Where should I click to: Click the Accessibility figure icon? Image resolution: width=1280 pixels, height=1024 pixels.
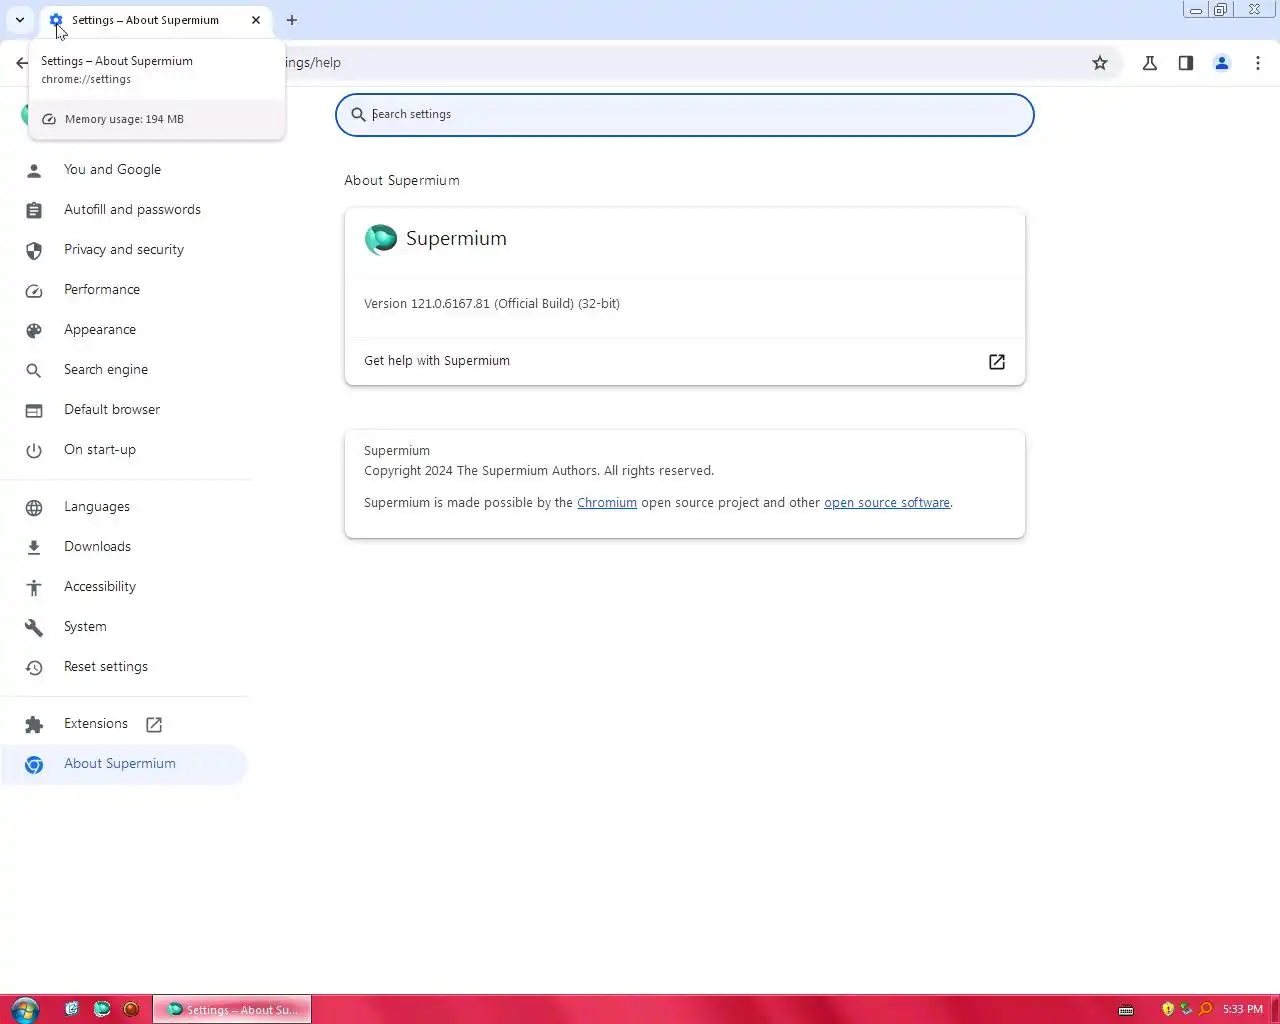(34, 588)
